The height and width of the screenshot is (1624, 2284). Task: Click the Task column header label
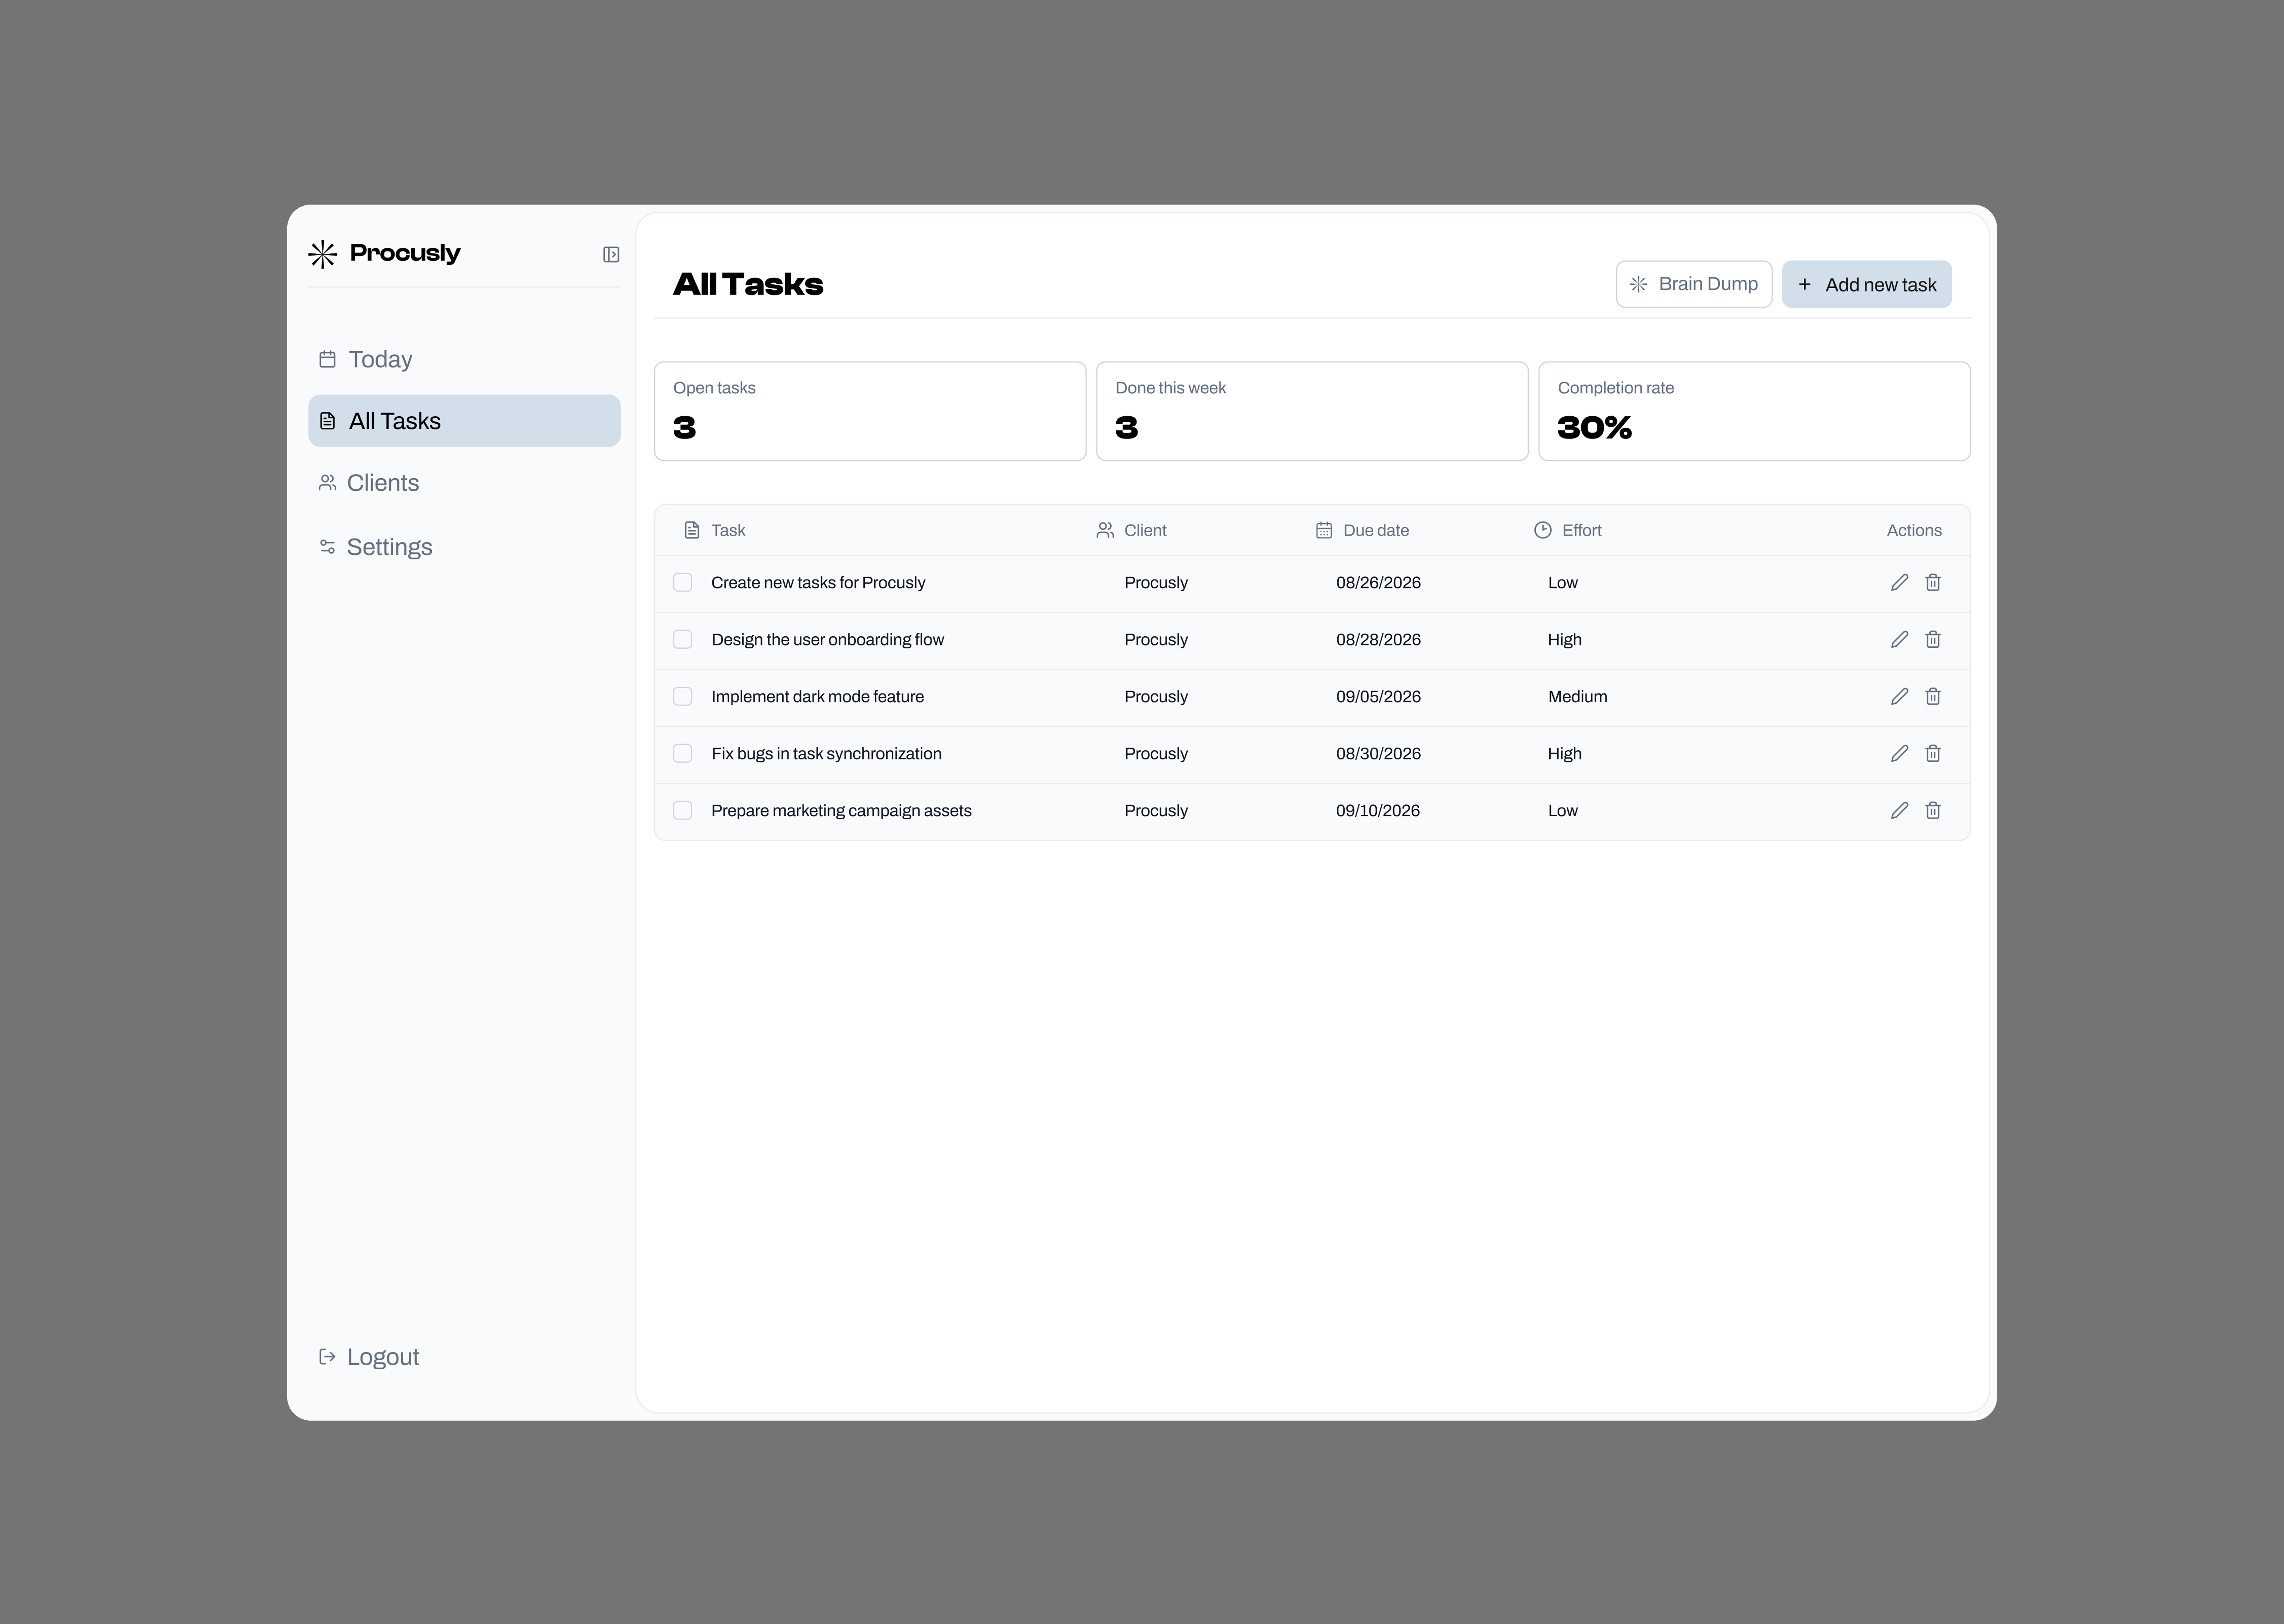[728, 531]
